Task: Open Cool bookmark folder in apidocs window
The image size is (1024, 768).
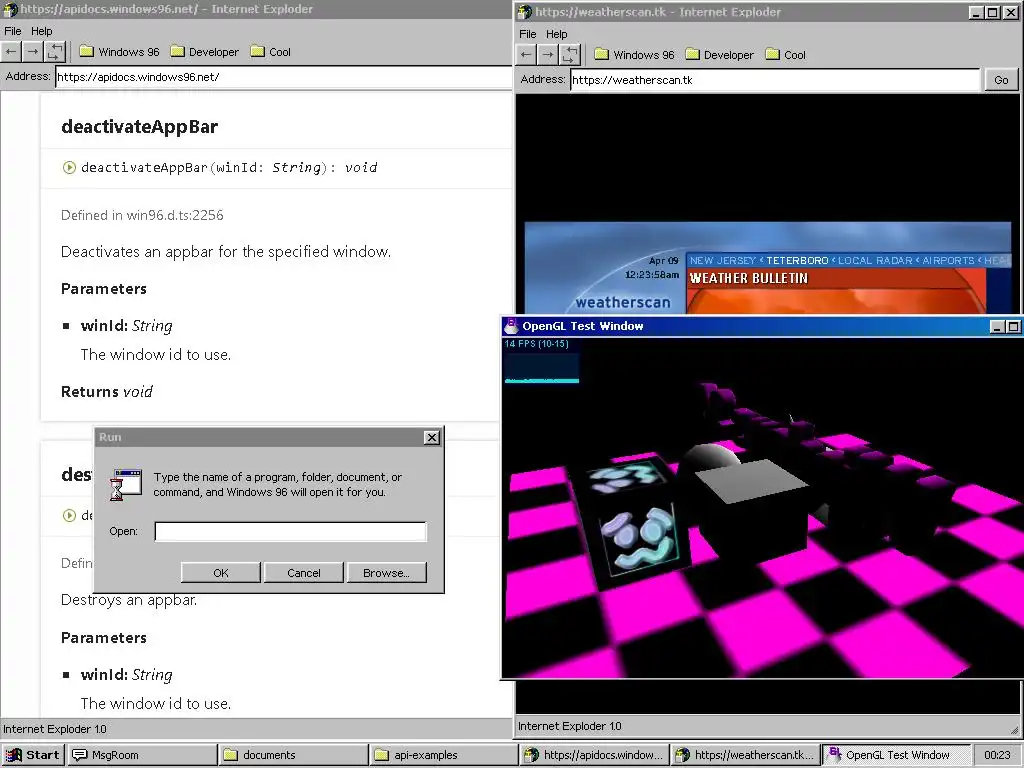Action: 271,52
